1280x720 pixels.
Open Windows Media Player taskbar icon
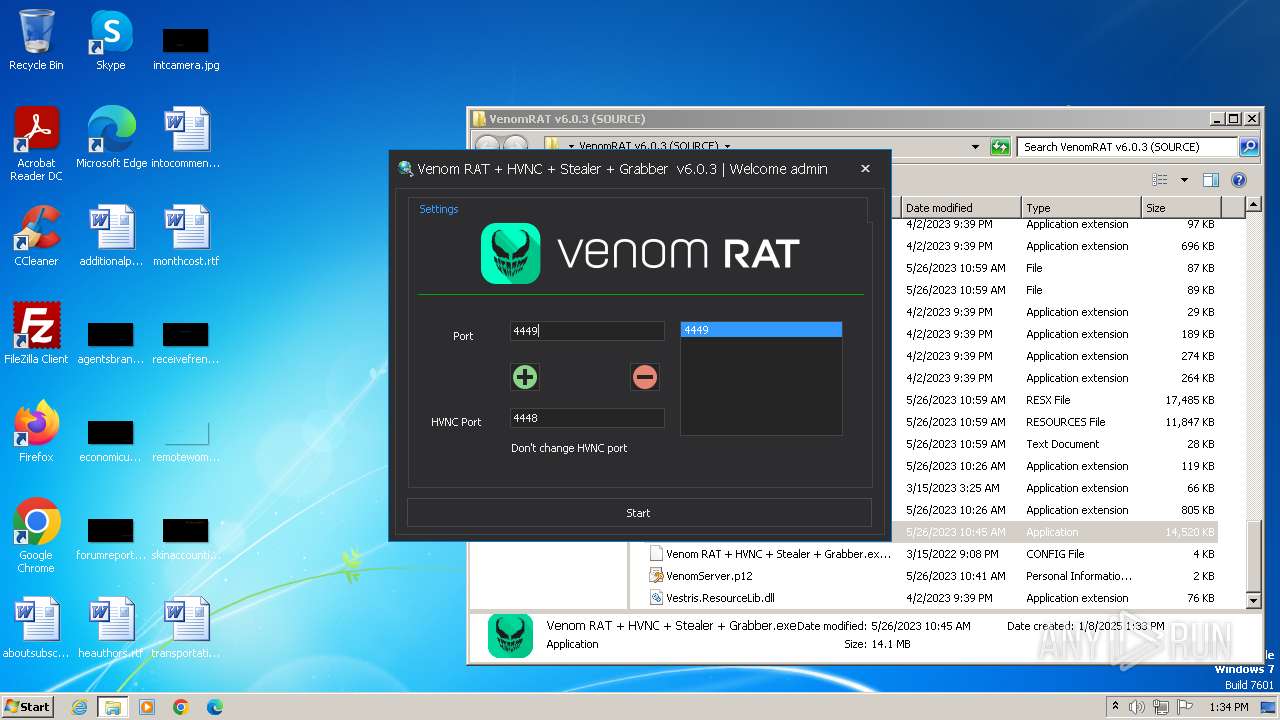[x=147, y=707]
